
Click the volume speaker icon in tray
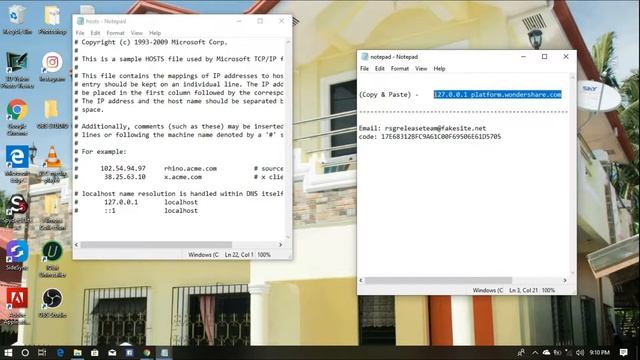(580, 353)
